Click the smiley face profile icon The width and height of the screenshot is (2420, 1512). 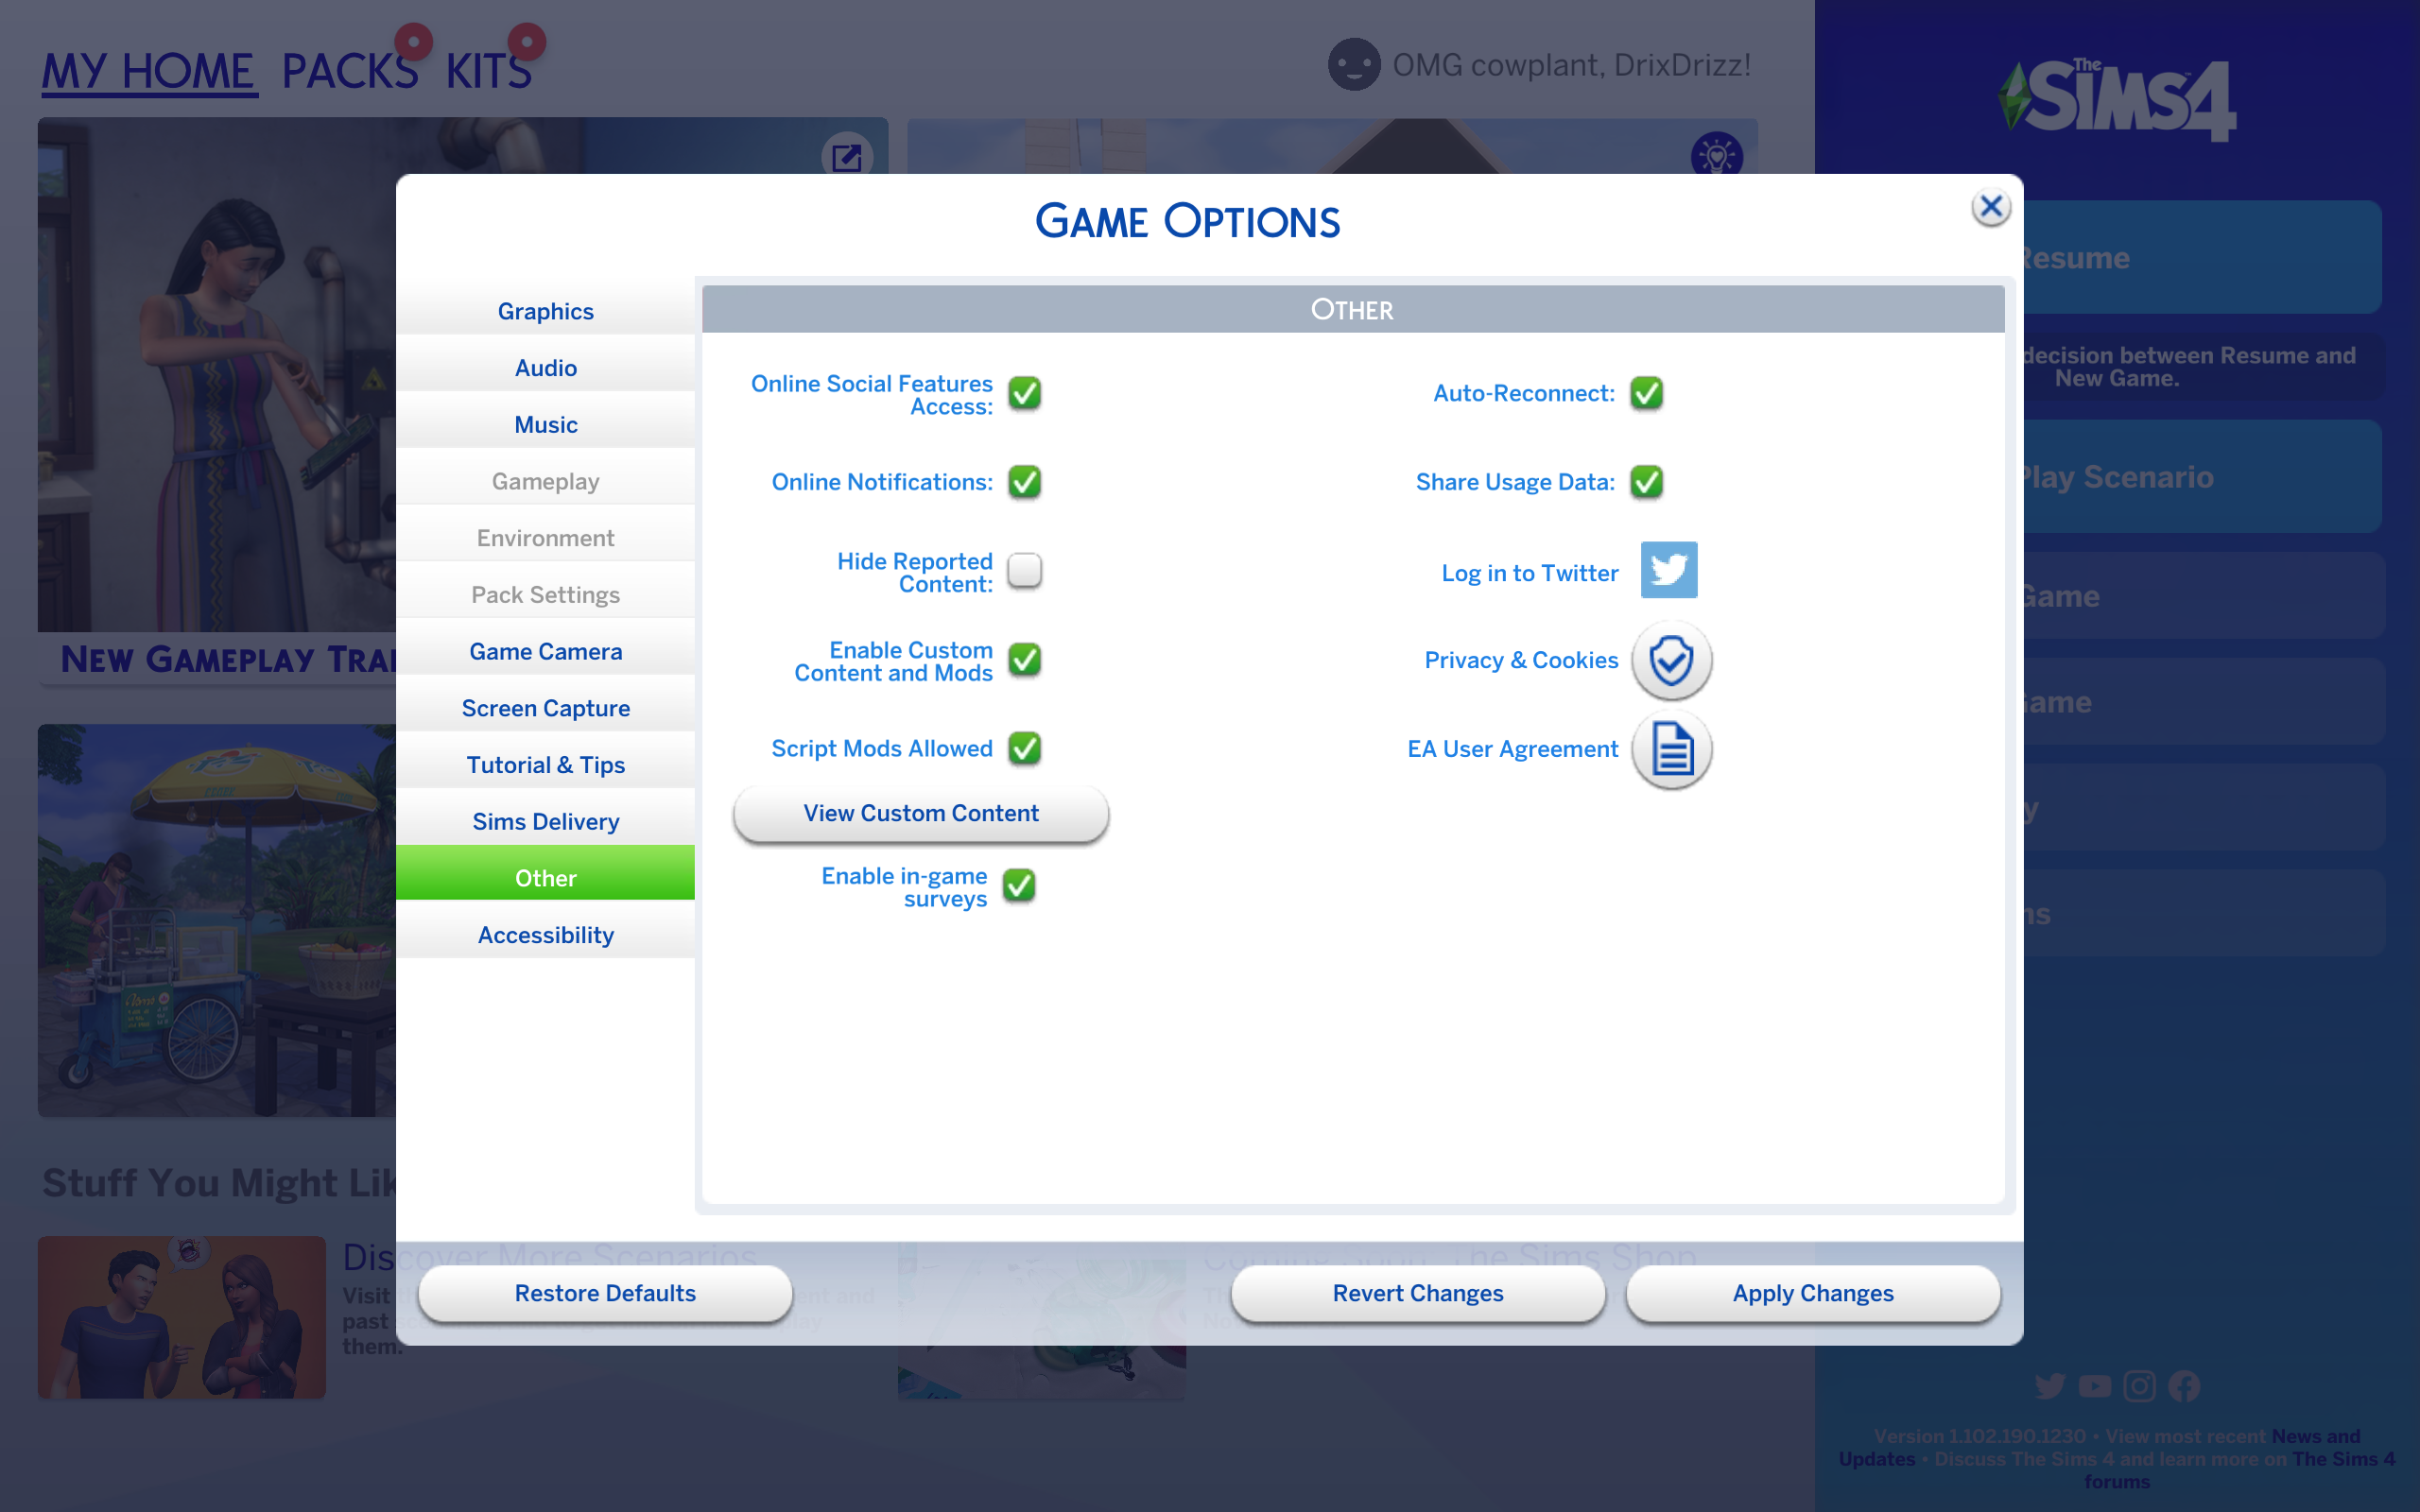point(1353,65)
